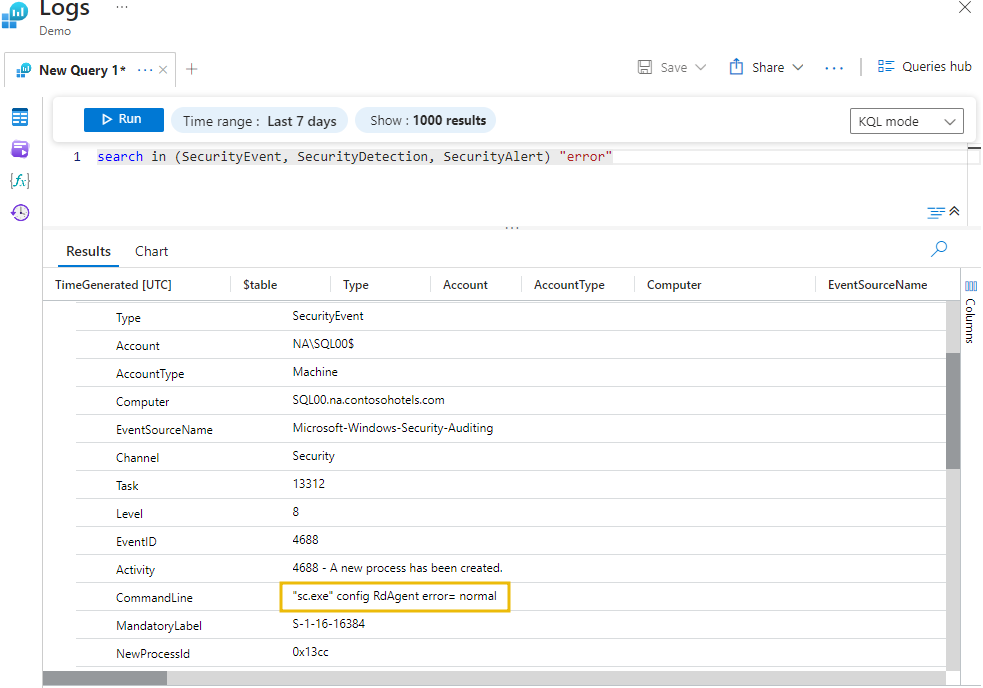Click the Queries hub icon
The image size is (983, 688).
(885, 66)
